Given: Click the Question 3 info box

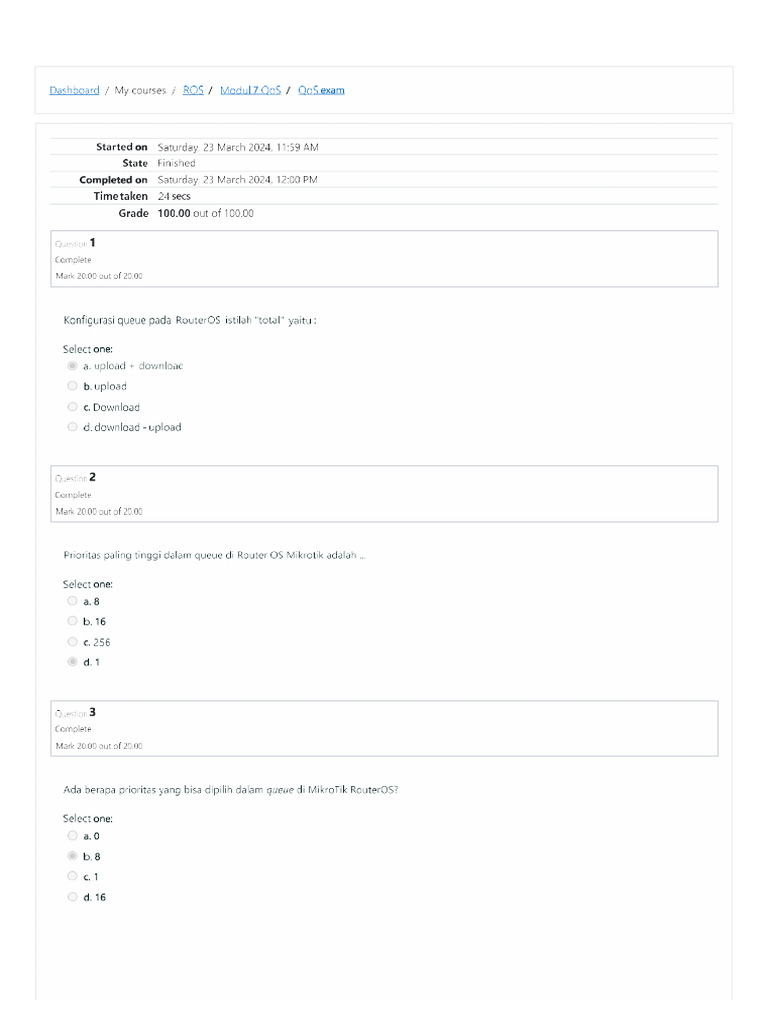Looking at the screenshot, I should tap(384, 729).
